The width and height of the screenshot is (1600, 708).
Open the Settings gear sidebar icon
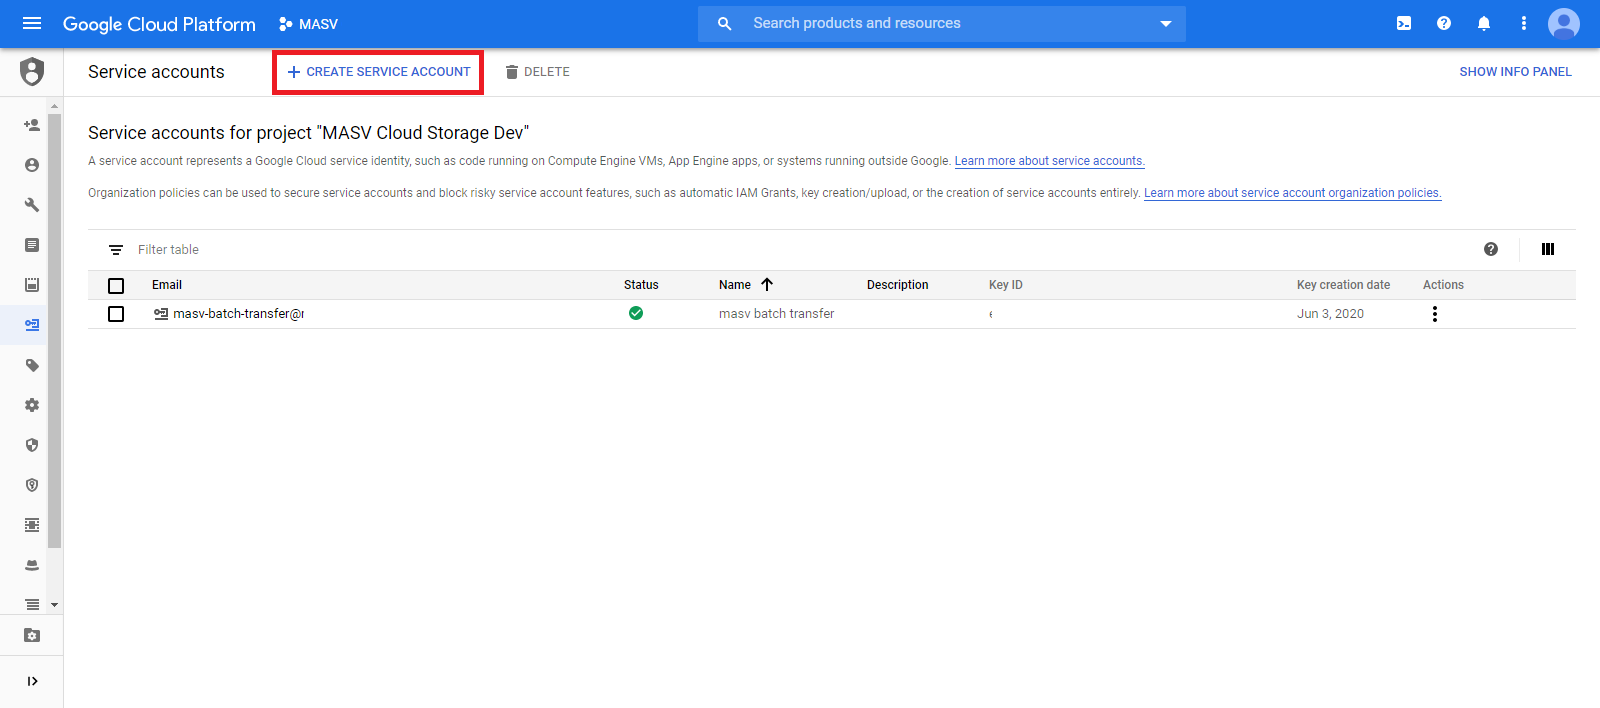(32, 405)
